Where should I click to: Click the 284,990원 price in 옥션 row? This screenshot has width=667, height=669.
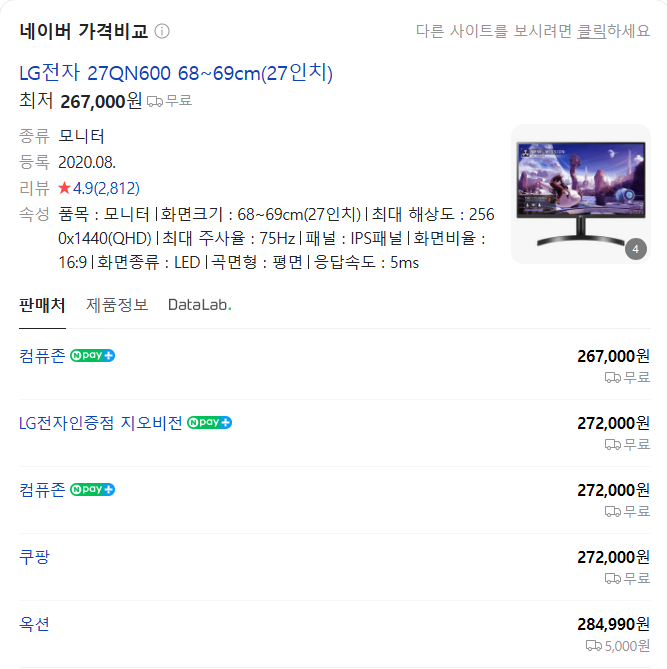[x=613, y=624]
